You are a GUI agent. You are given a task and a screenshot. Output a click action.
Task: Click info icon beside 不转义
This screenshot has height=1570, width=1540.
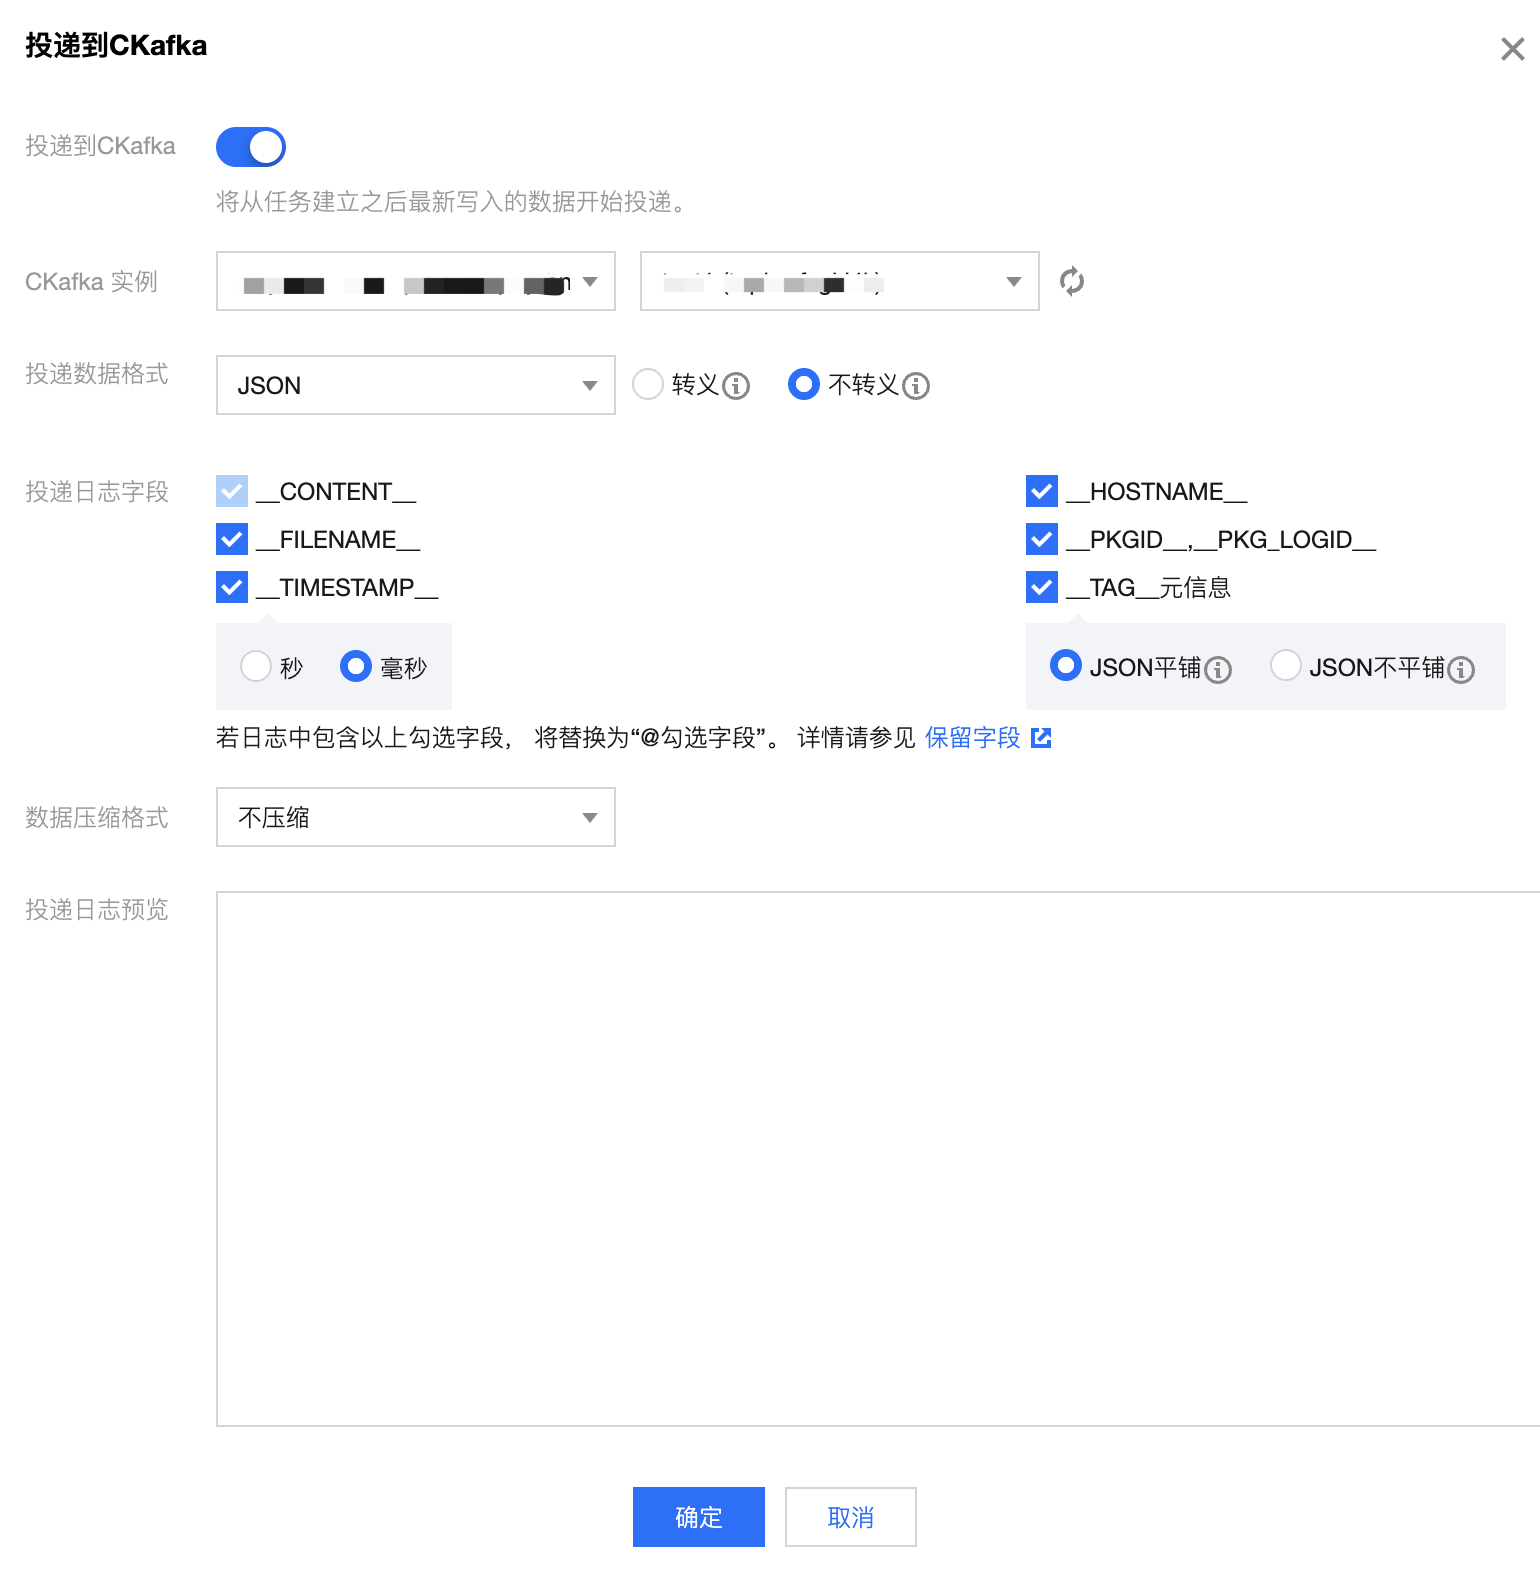[916, 386]
